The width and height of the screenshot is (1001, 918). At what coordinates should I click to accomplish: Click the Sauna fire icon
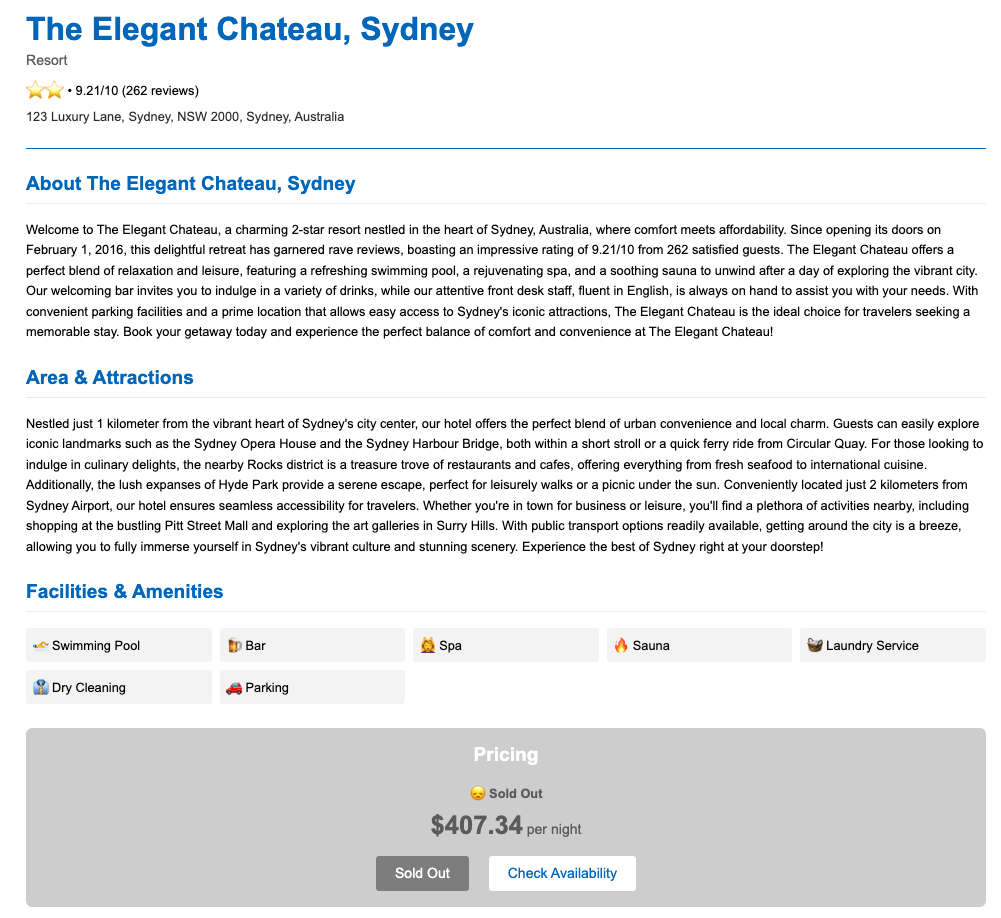tap(621, 646)
